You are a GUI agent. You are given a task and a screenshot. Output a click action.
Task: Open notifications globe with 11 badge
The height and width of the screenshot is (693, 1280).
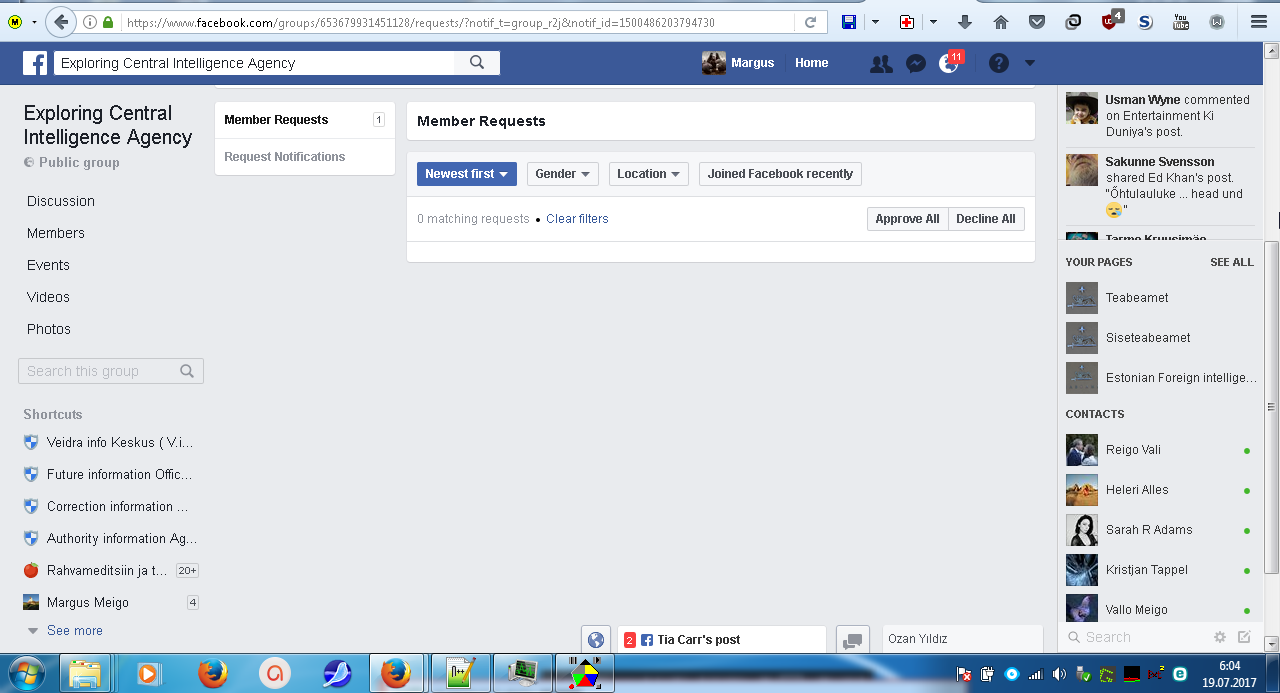coord(949,63)
